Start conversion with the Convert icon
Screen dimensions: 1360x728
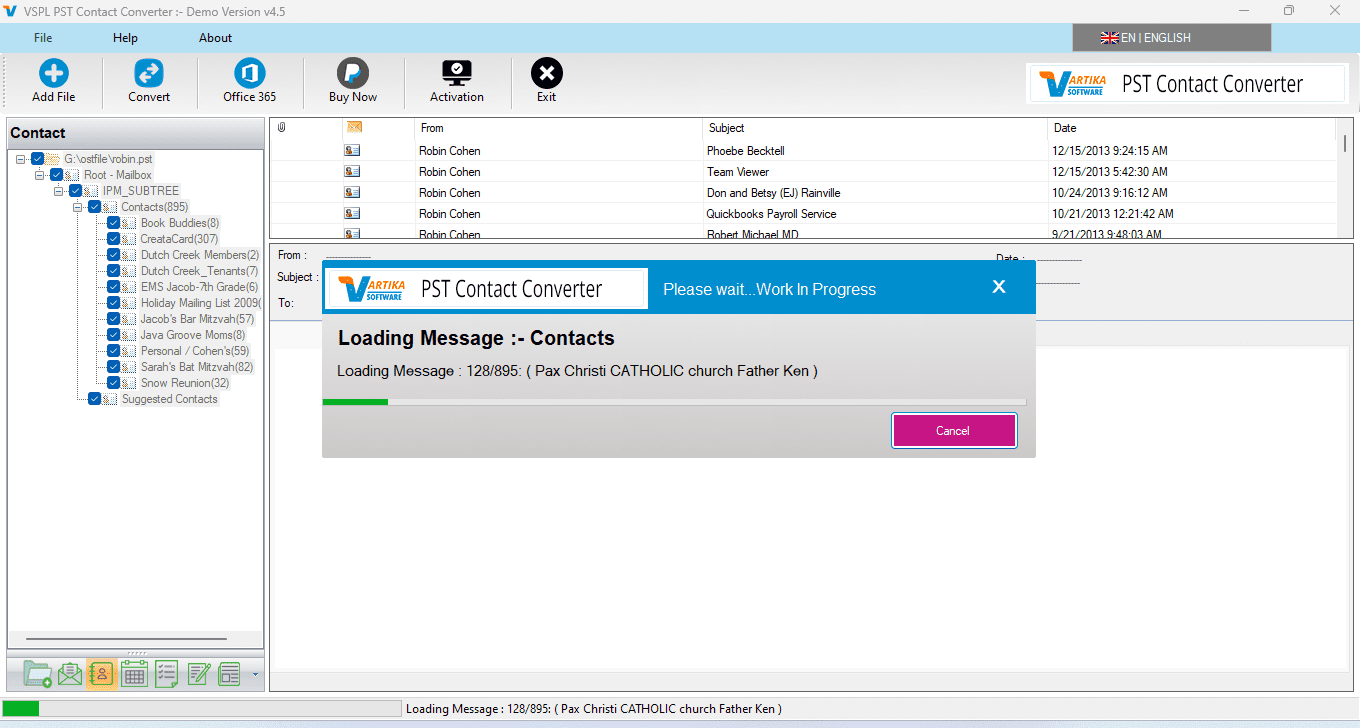click(x=149, y=74)
